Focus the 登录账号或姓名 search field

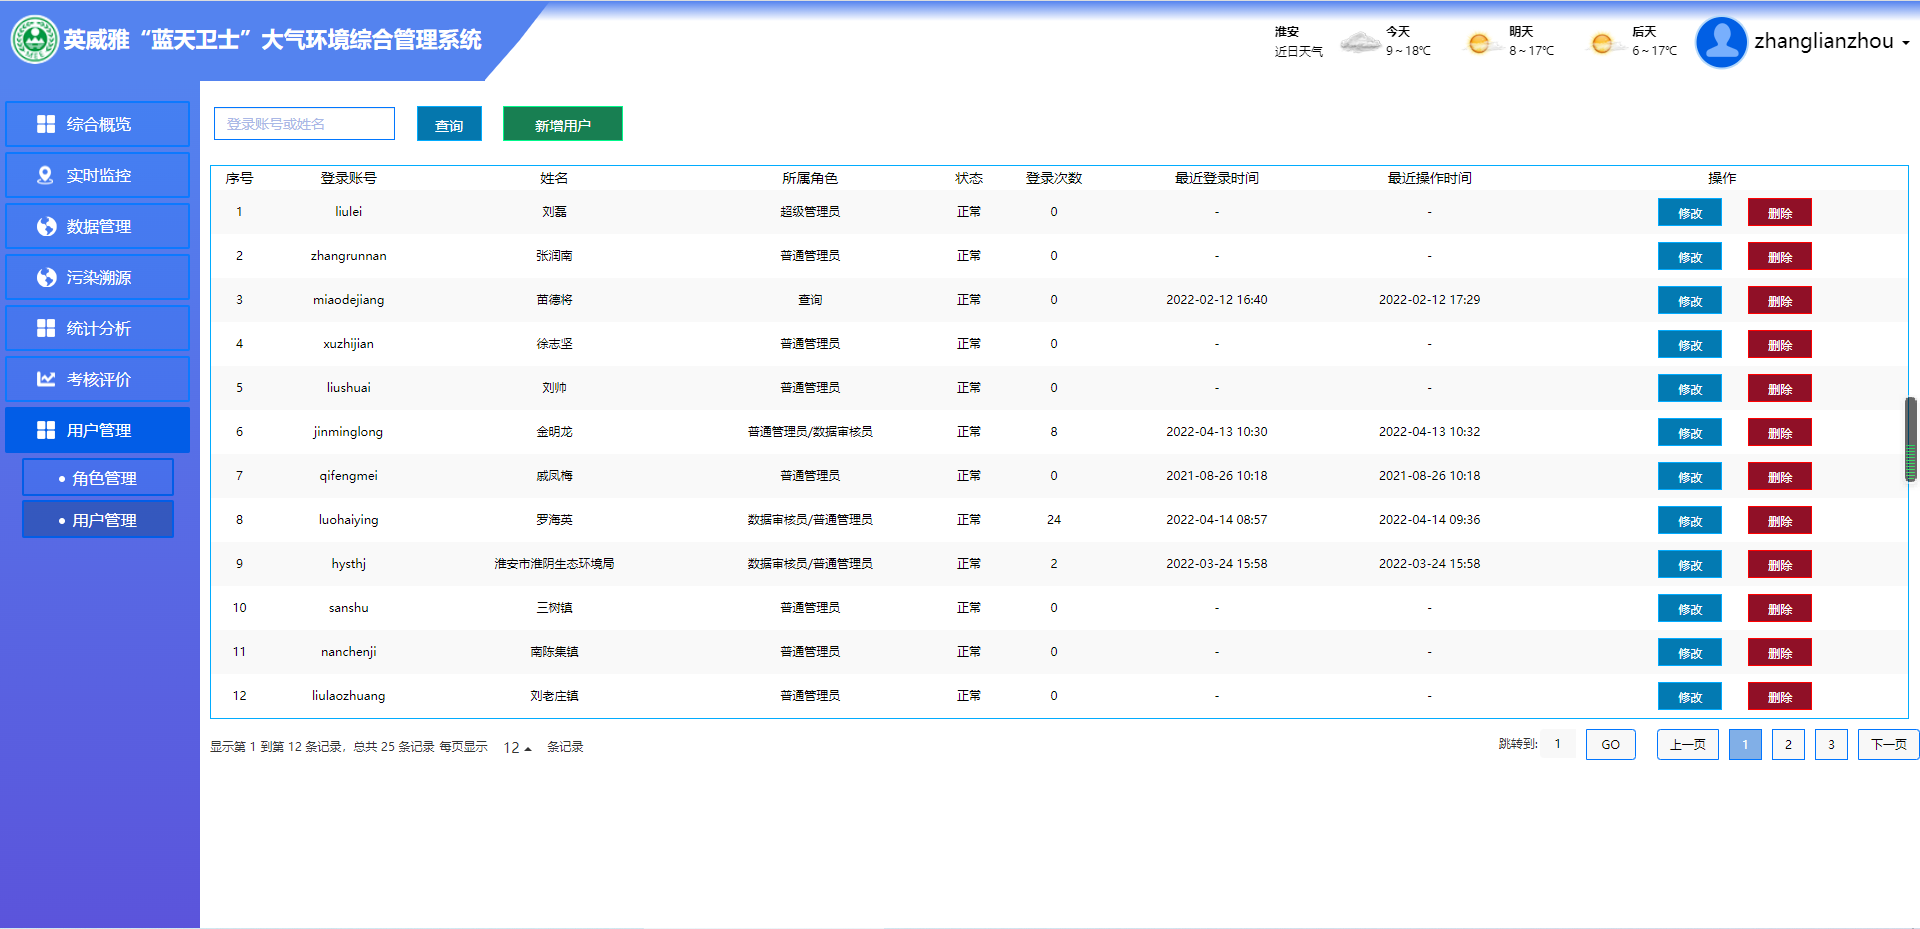pyautogui.click(x=304, y=124)
